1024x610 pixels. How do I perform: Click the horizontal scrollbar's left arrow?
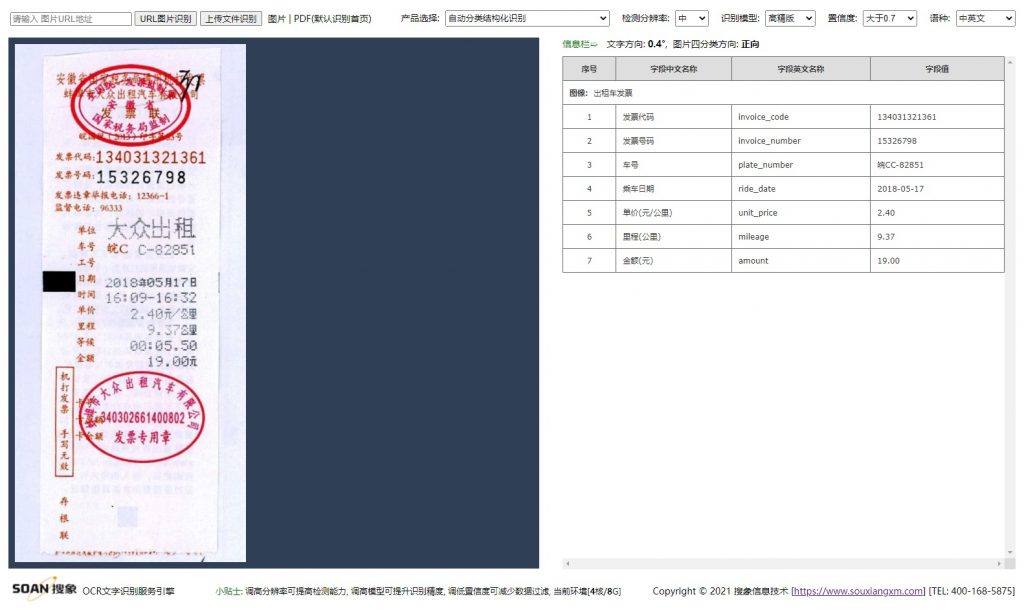[567, 563]
